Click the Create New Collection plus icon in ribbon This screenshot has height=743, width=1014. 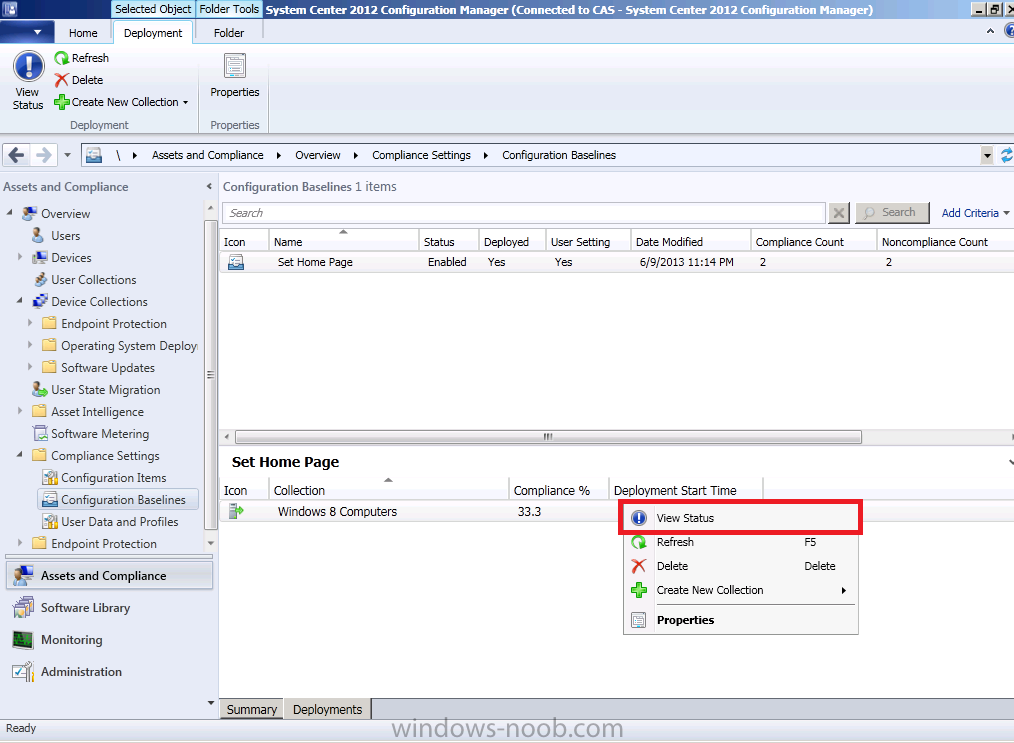coord(61,102)
